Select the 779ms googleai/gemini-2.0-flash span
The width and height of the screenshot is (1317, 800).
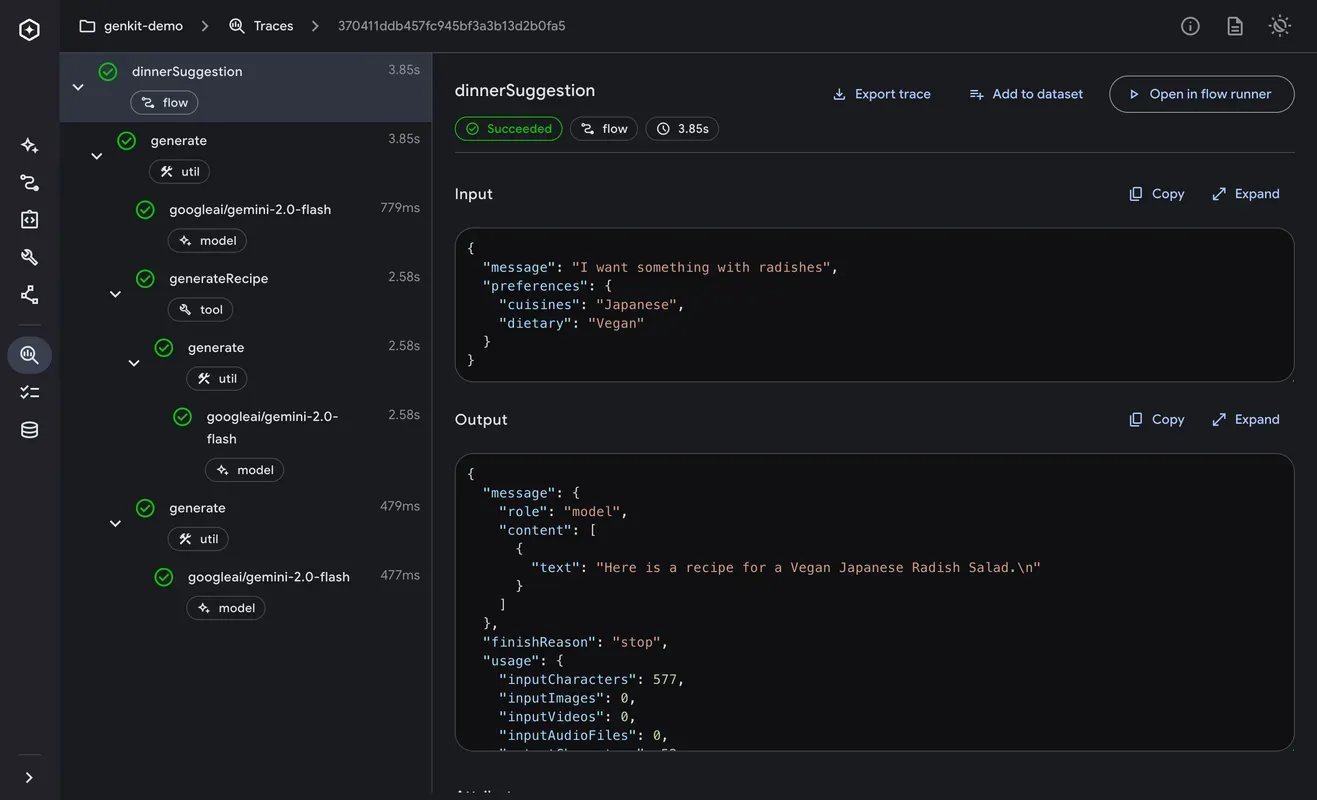click(x=249, y=210)
